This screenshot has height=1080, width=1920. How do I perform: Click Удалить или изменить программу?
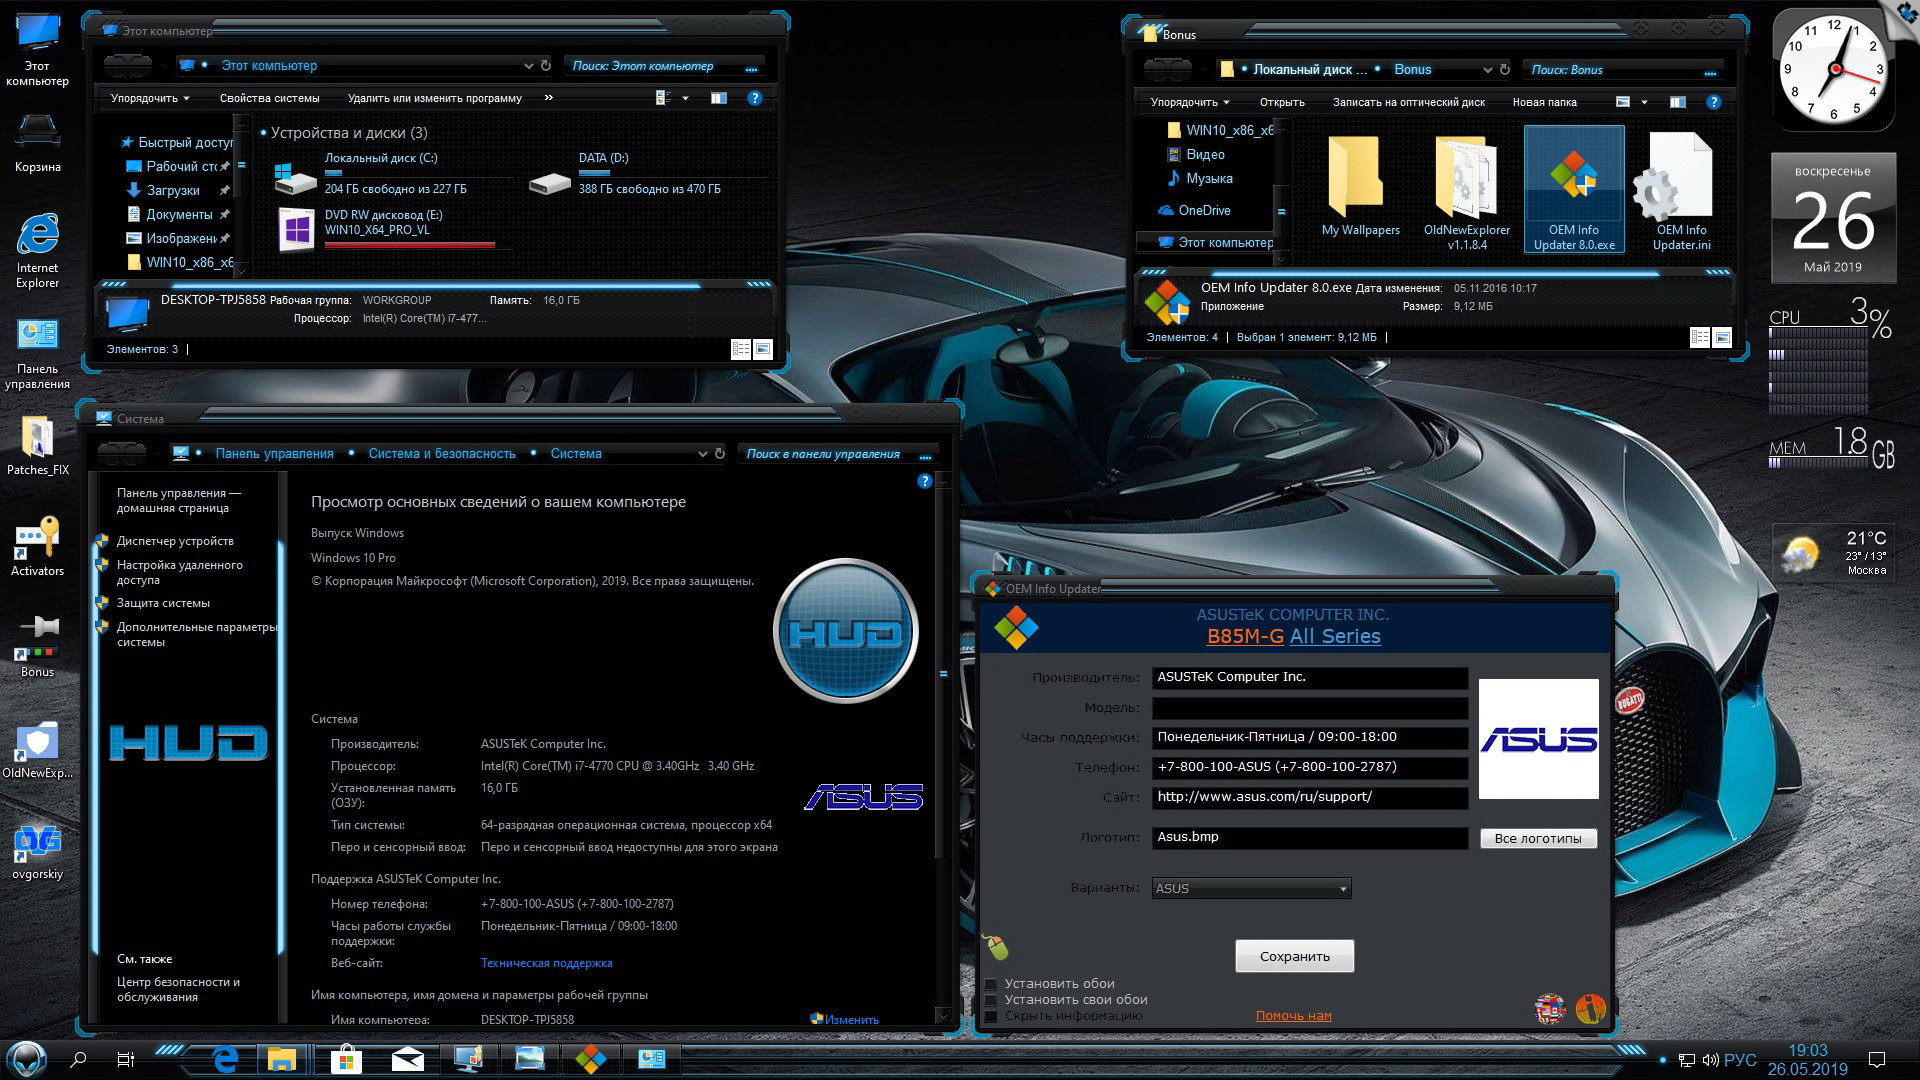(435, 98)
